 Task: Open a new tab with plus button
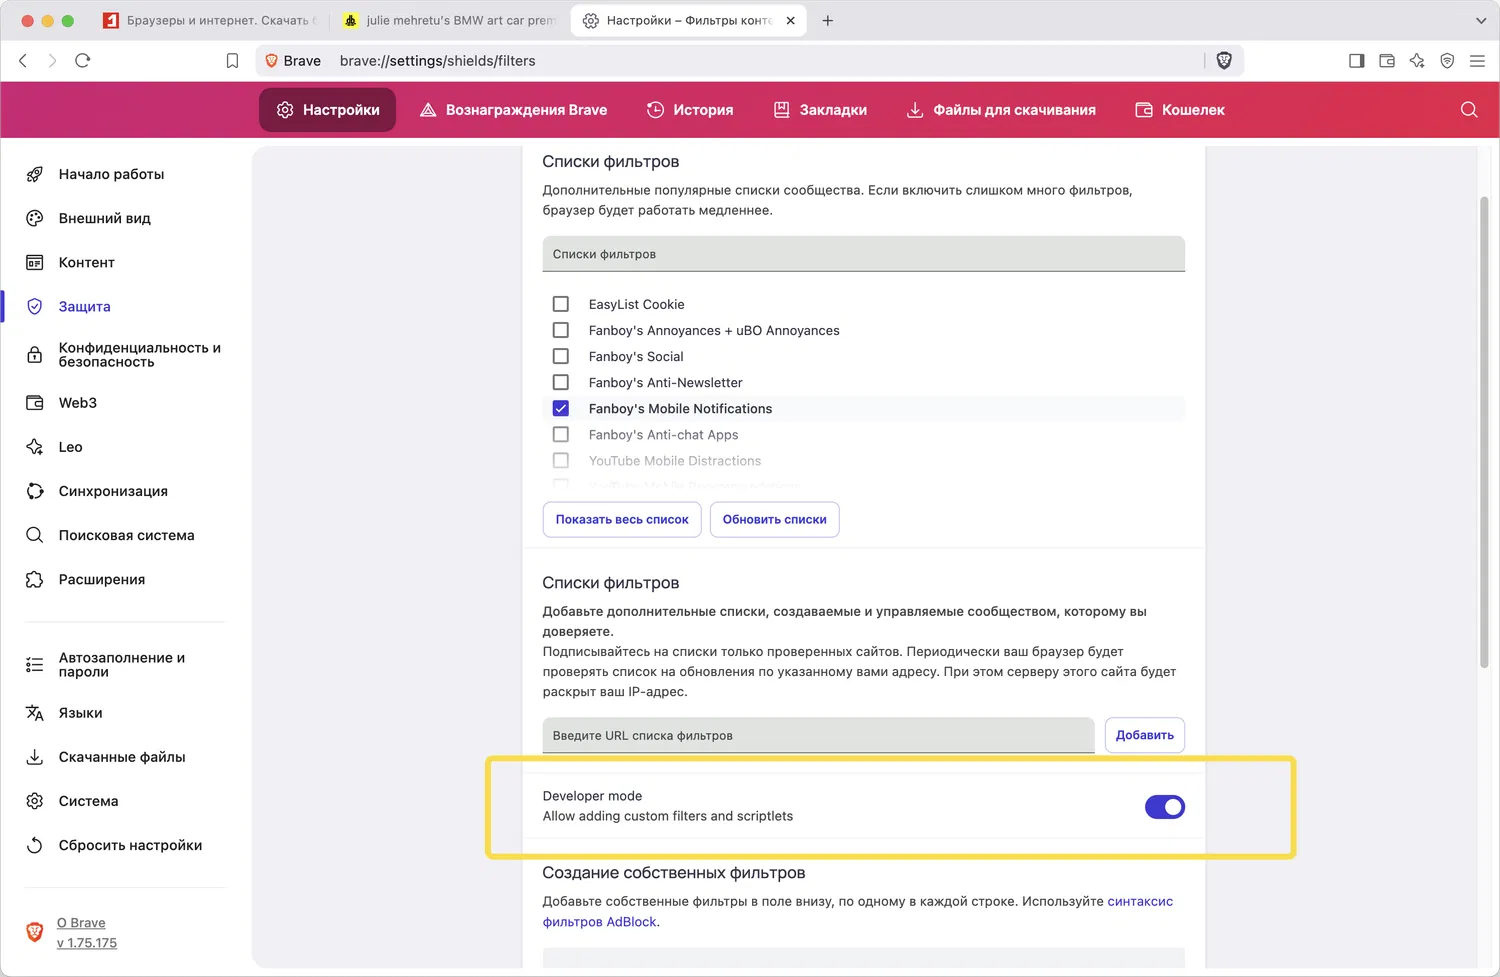pos(828,20)
